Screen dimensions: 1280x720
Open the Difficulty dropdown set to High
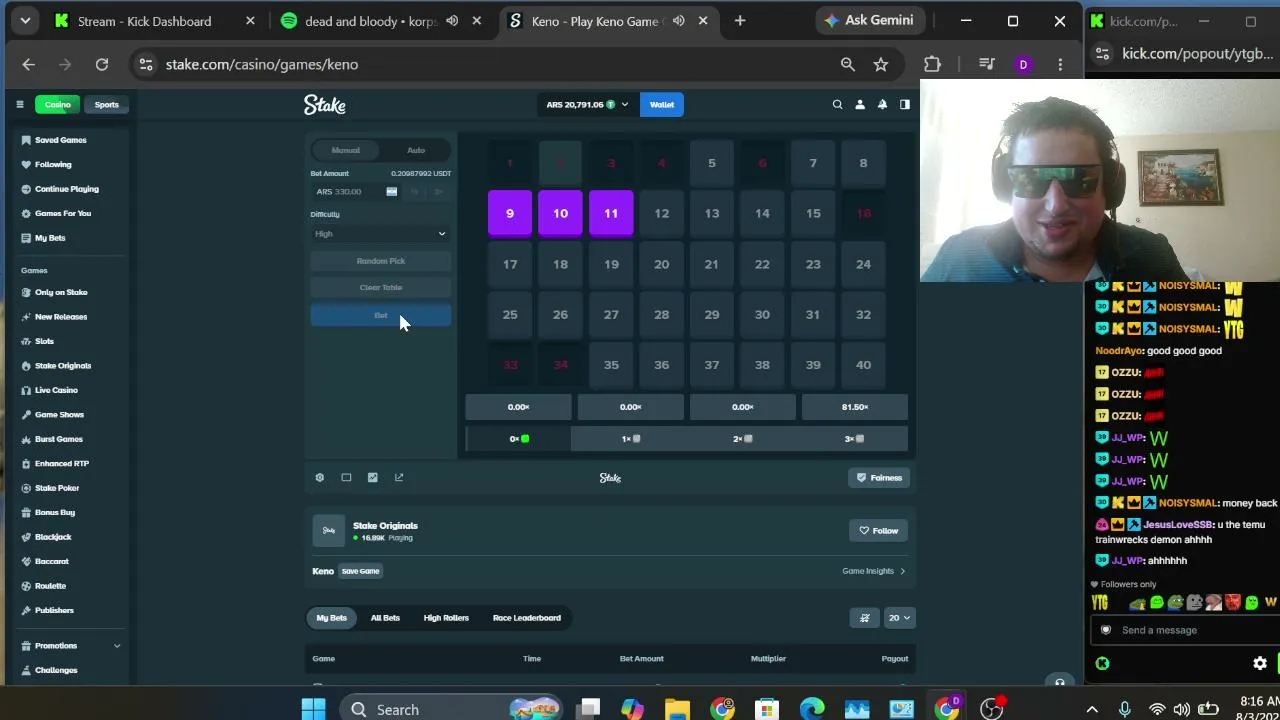click(381, 234)
